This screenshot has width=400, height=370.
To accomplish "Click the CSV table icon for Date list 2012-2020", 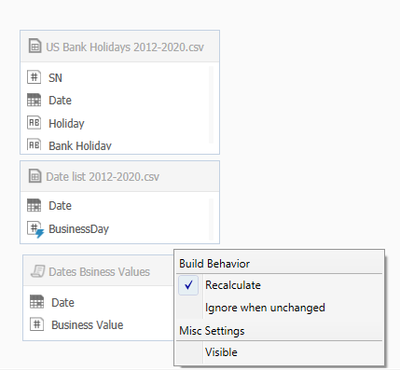I will pos(35,176).
